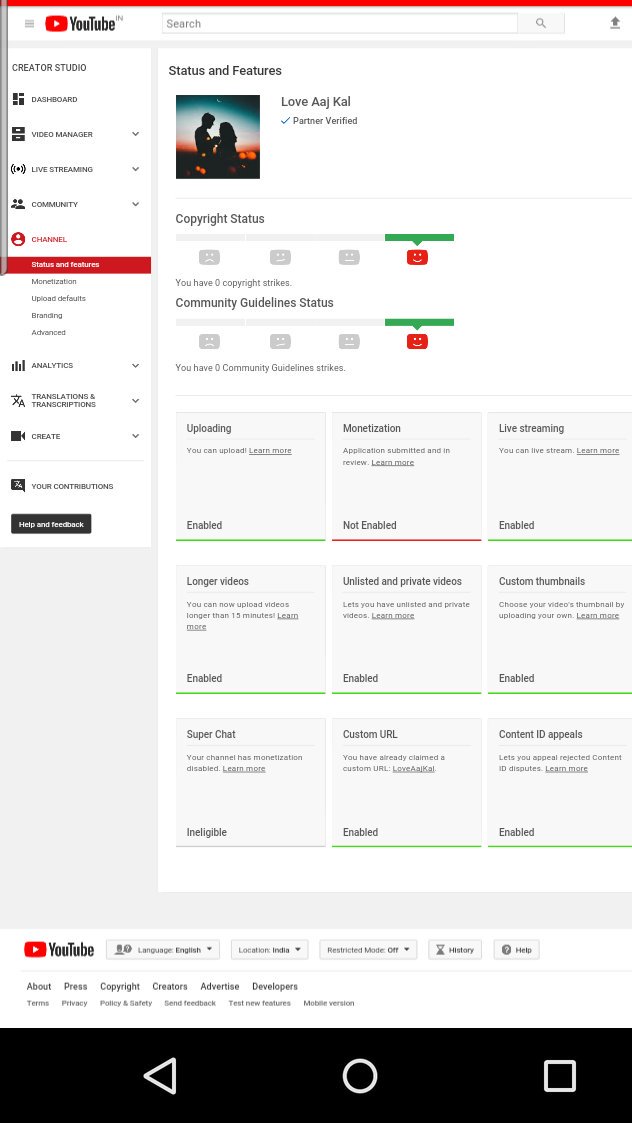Viewport: 632px width, 1123px height.
Task: Expand the Community chevron
Action: tap(135, 204)
